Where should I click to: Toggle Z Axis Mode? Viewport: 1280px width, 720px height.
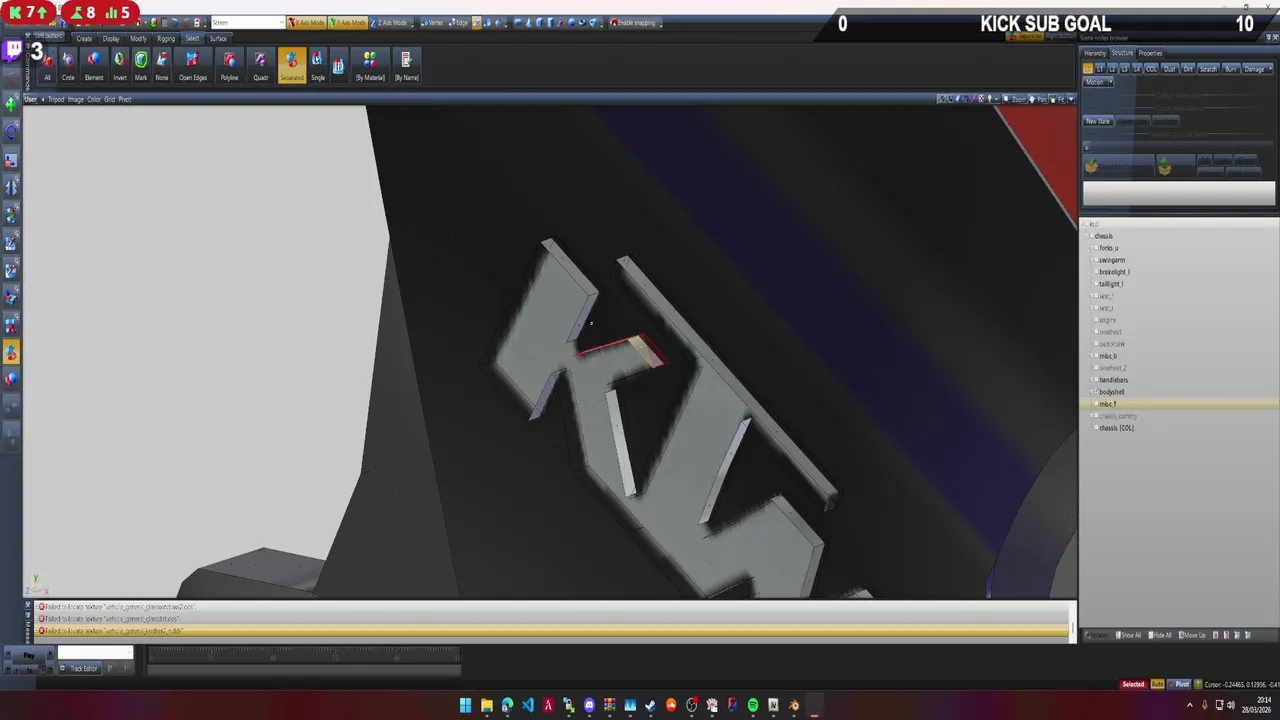(391, 22)
